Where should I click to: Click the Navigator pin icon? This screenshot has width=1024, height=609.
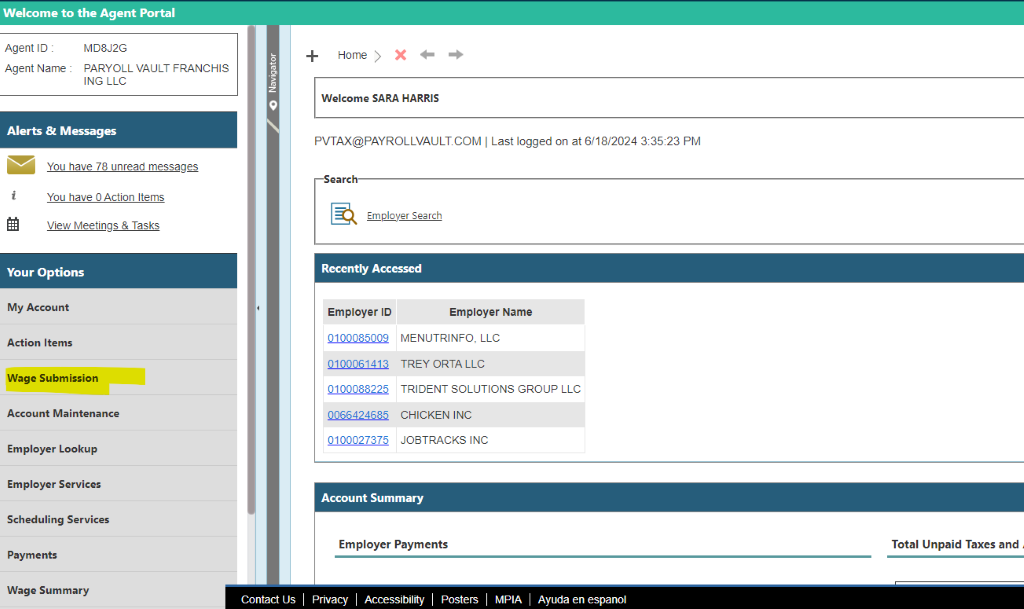[x=273, y=105]
